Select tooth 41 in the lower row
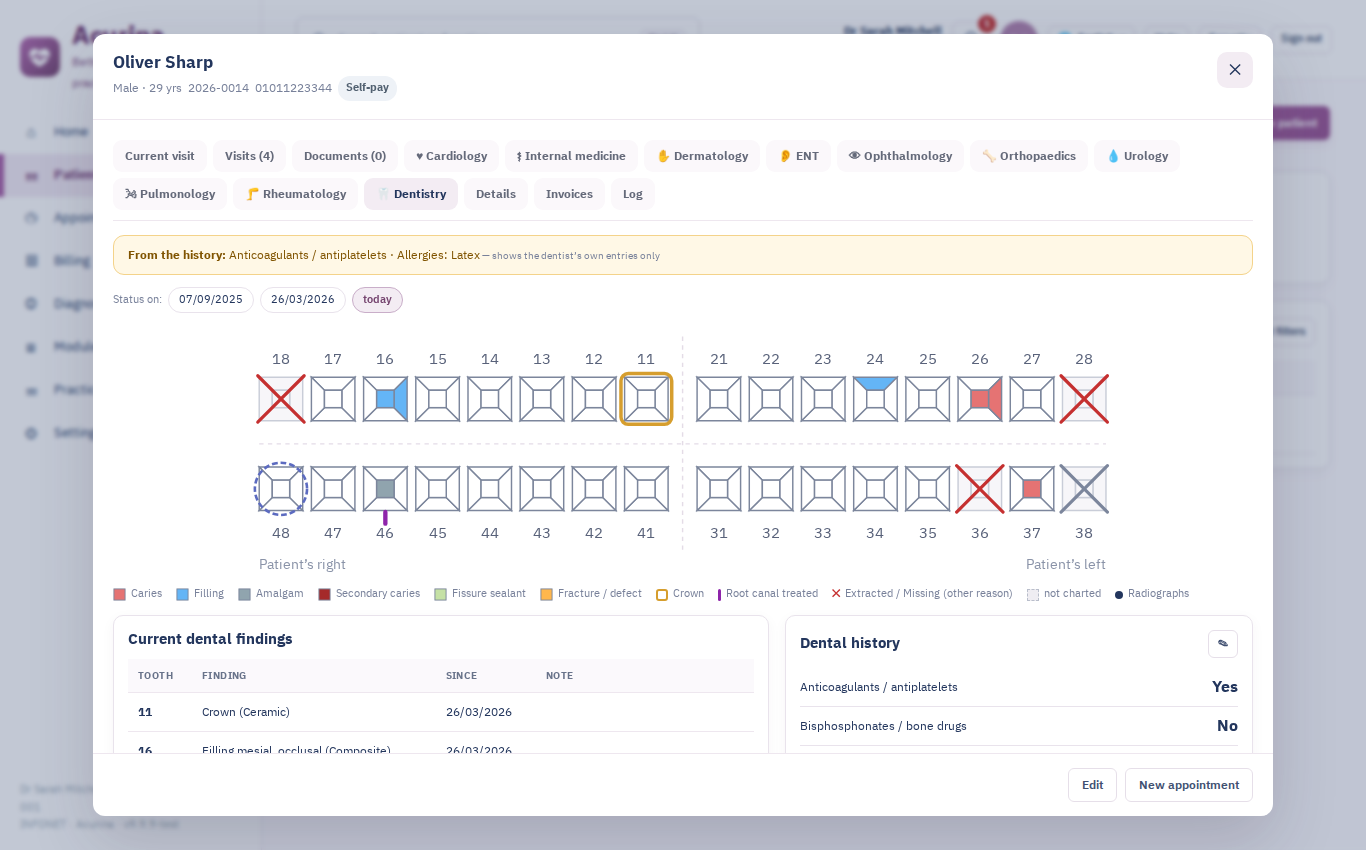 [646, 489]
